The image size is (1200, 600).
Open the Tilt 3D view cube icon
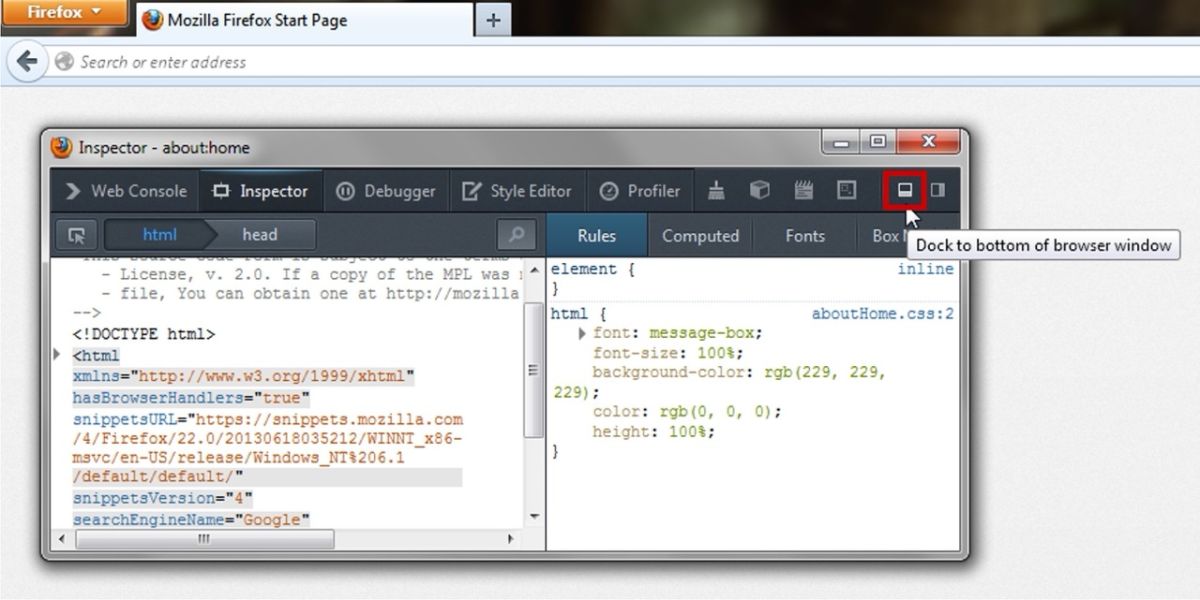[760, 190]
